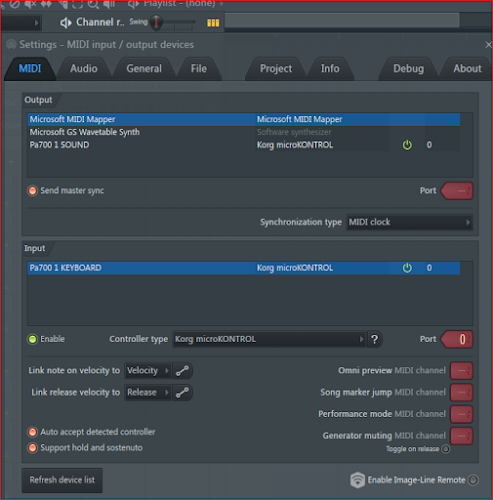Click the yellow step graph icon

213,23
